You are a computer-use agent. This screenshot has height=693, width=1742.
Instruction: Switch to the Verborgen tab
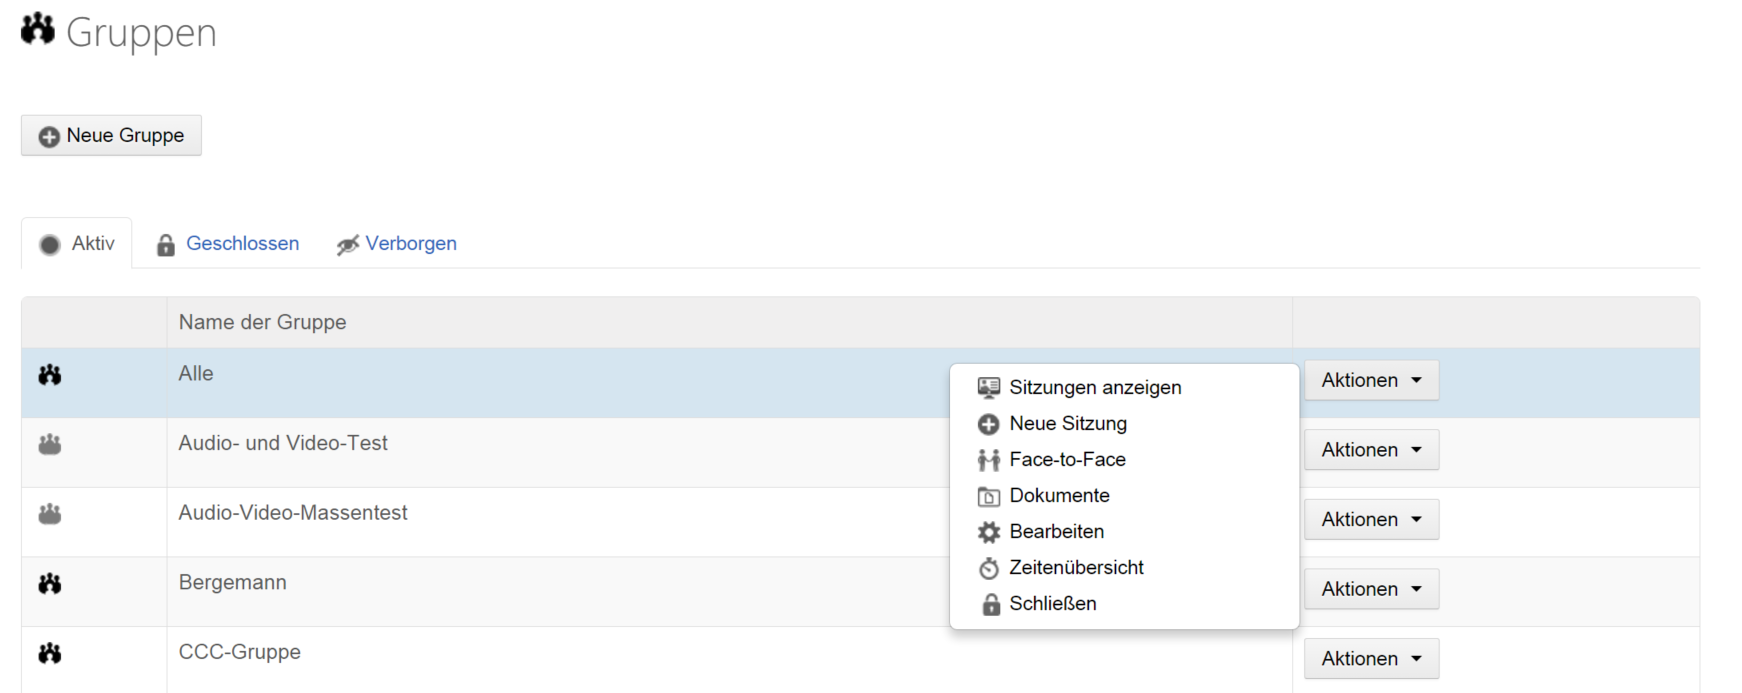pyautogui.click(x=396, y=244)
